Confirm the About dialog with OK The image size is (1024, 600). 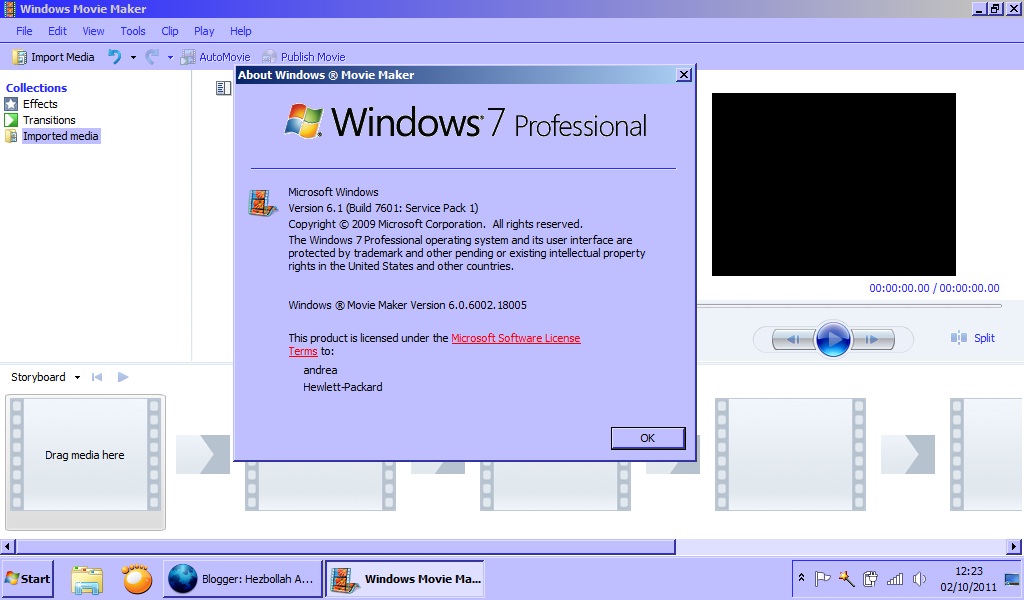pyautogui.click(x=648, y=438)
